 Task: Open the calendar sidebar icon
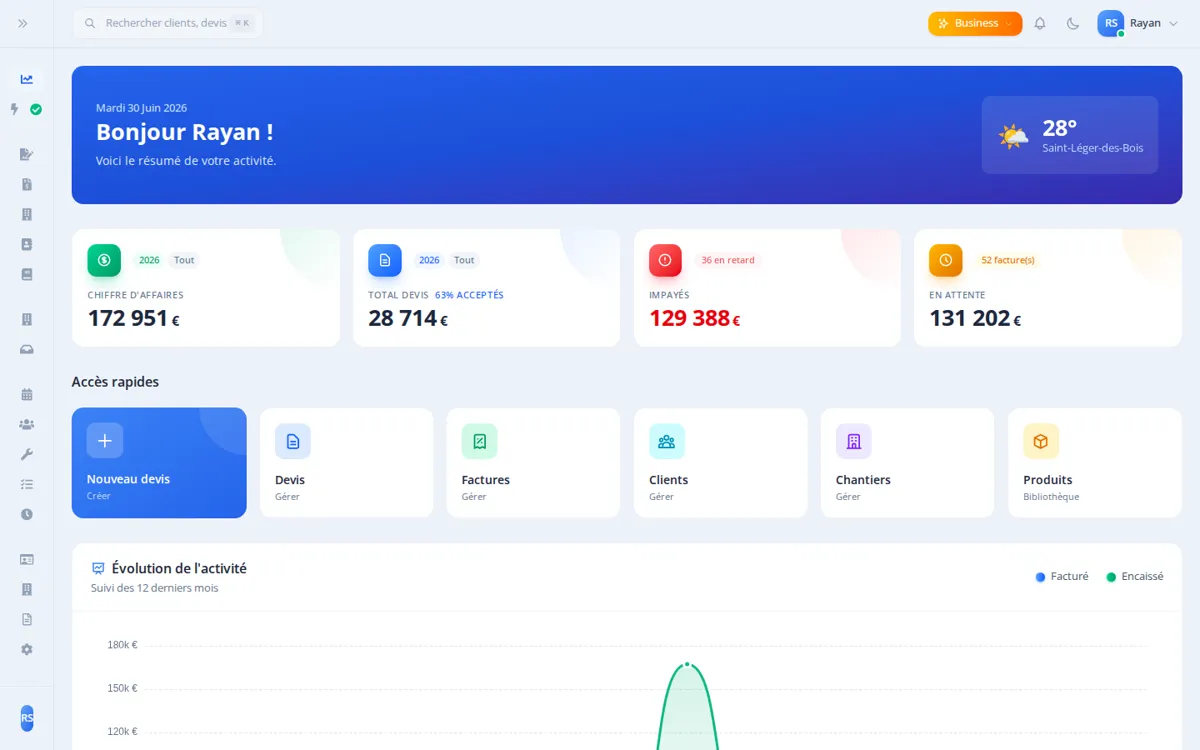coord(27,394)
